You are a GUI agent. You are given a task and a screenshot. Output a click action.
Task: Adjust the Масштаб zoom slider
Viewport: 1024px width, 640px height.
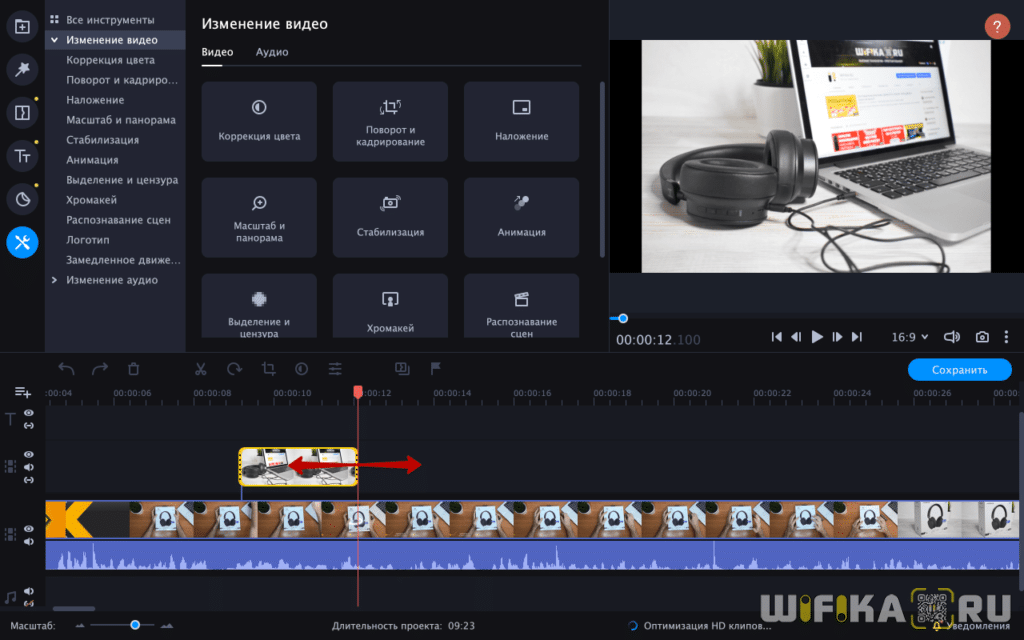click(x=135, y=625)
